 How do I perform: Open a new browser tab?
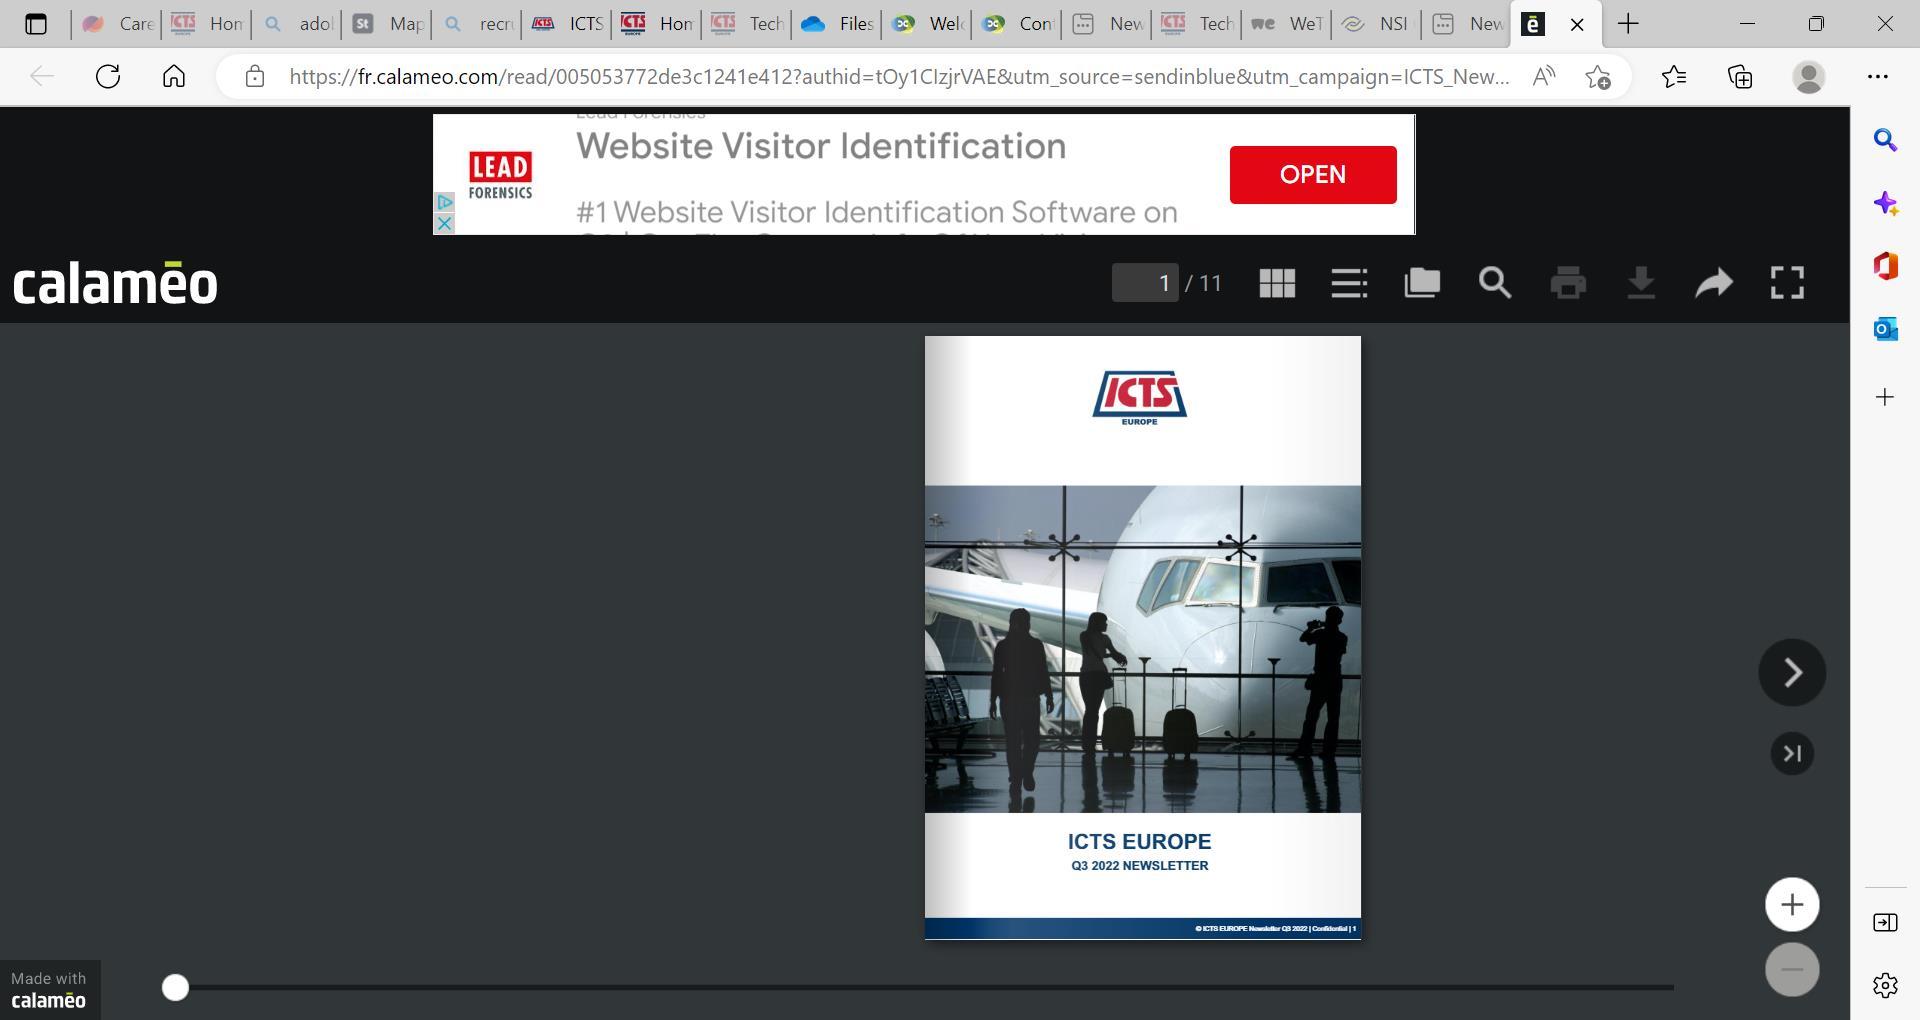[1628, 24]
